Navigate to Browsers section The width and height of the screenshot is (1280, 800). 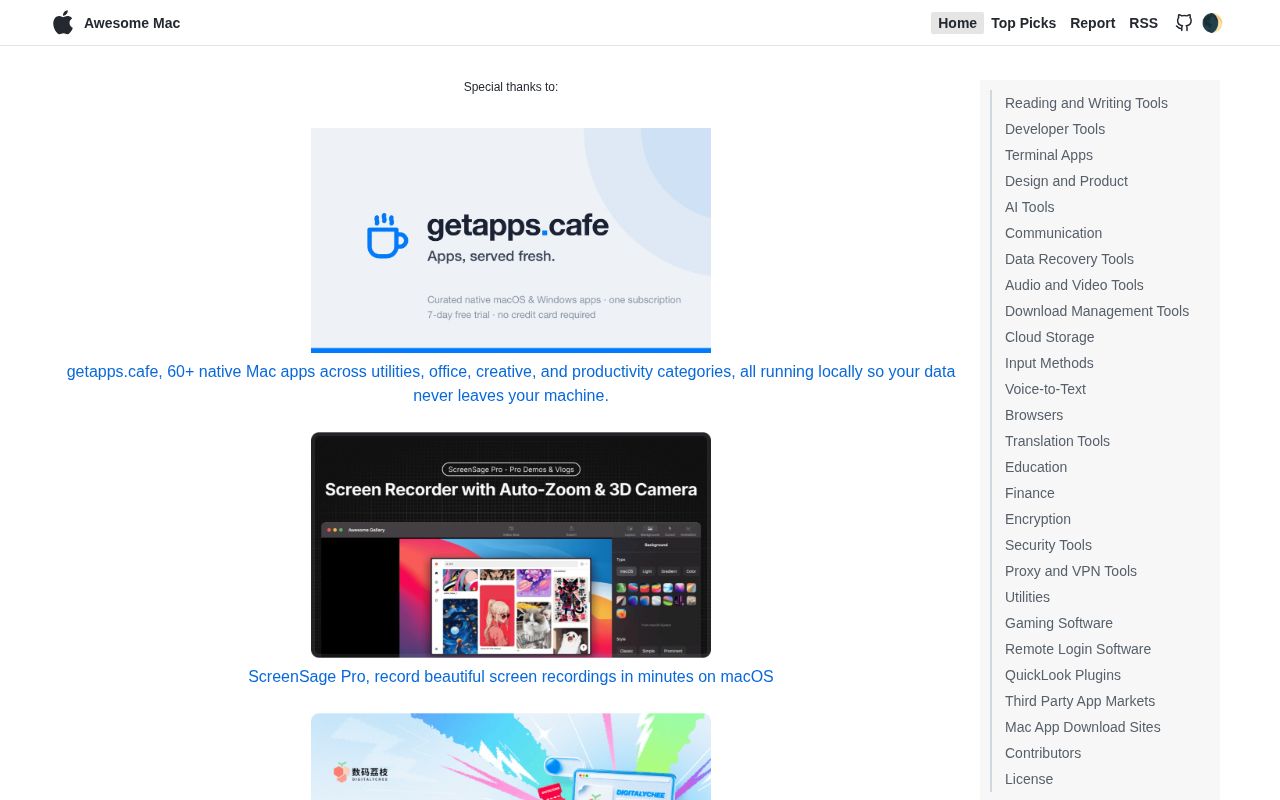(x=1034, y=415)
